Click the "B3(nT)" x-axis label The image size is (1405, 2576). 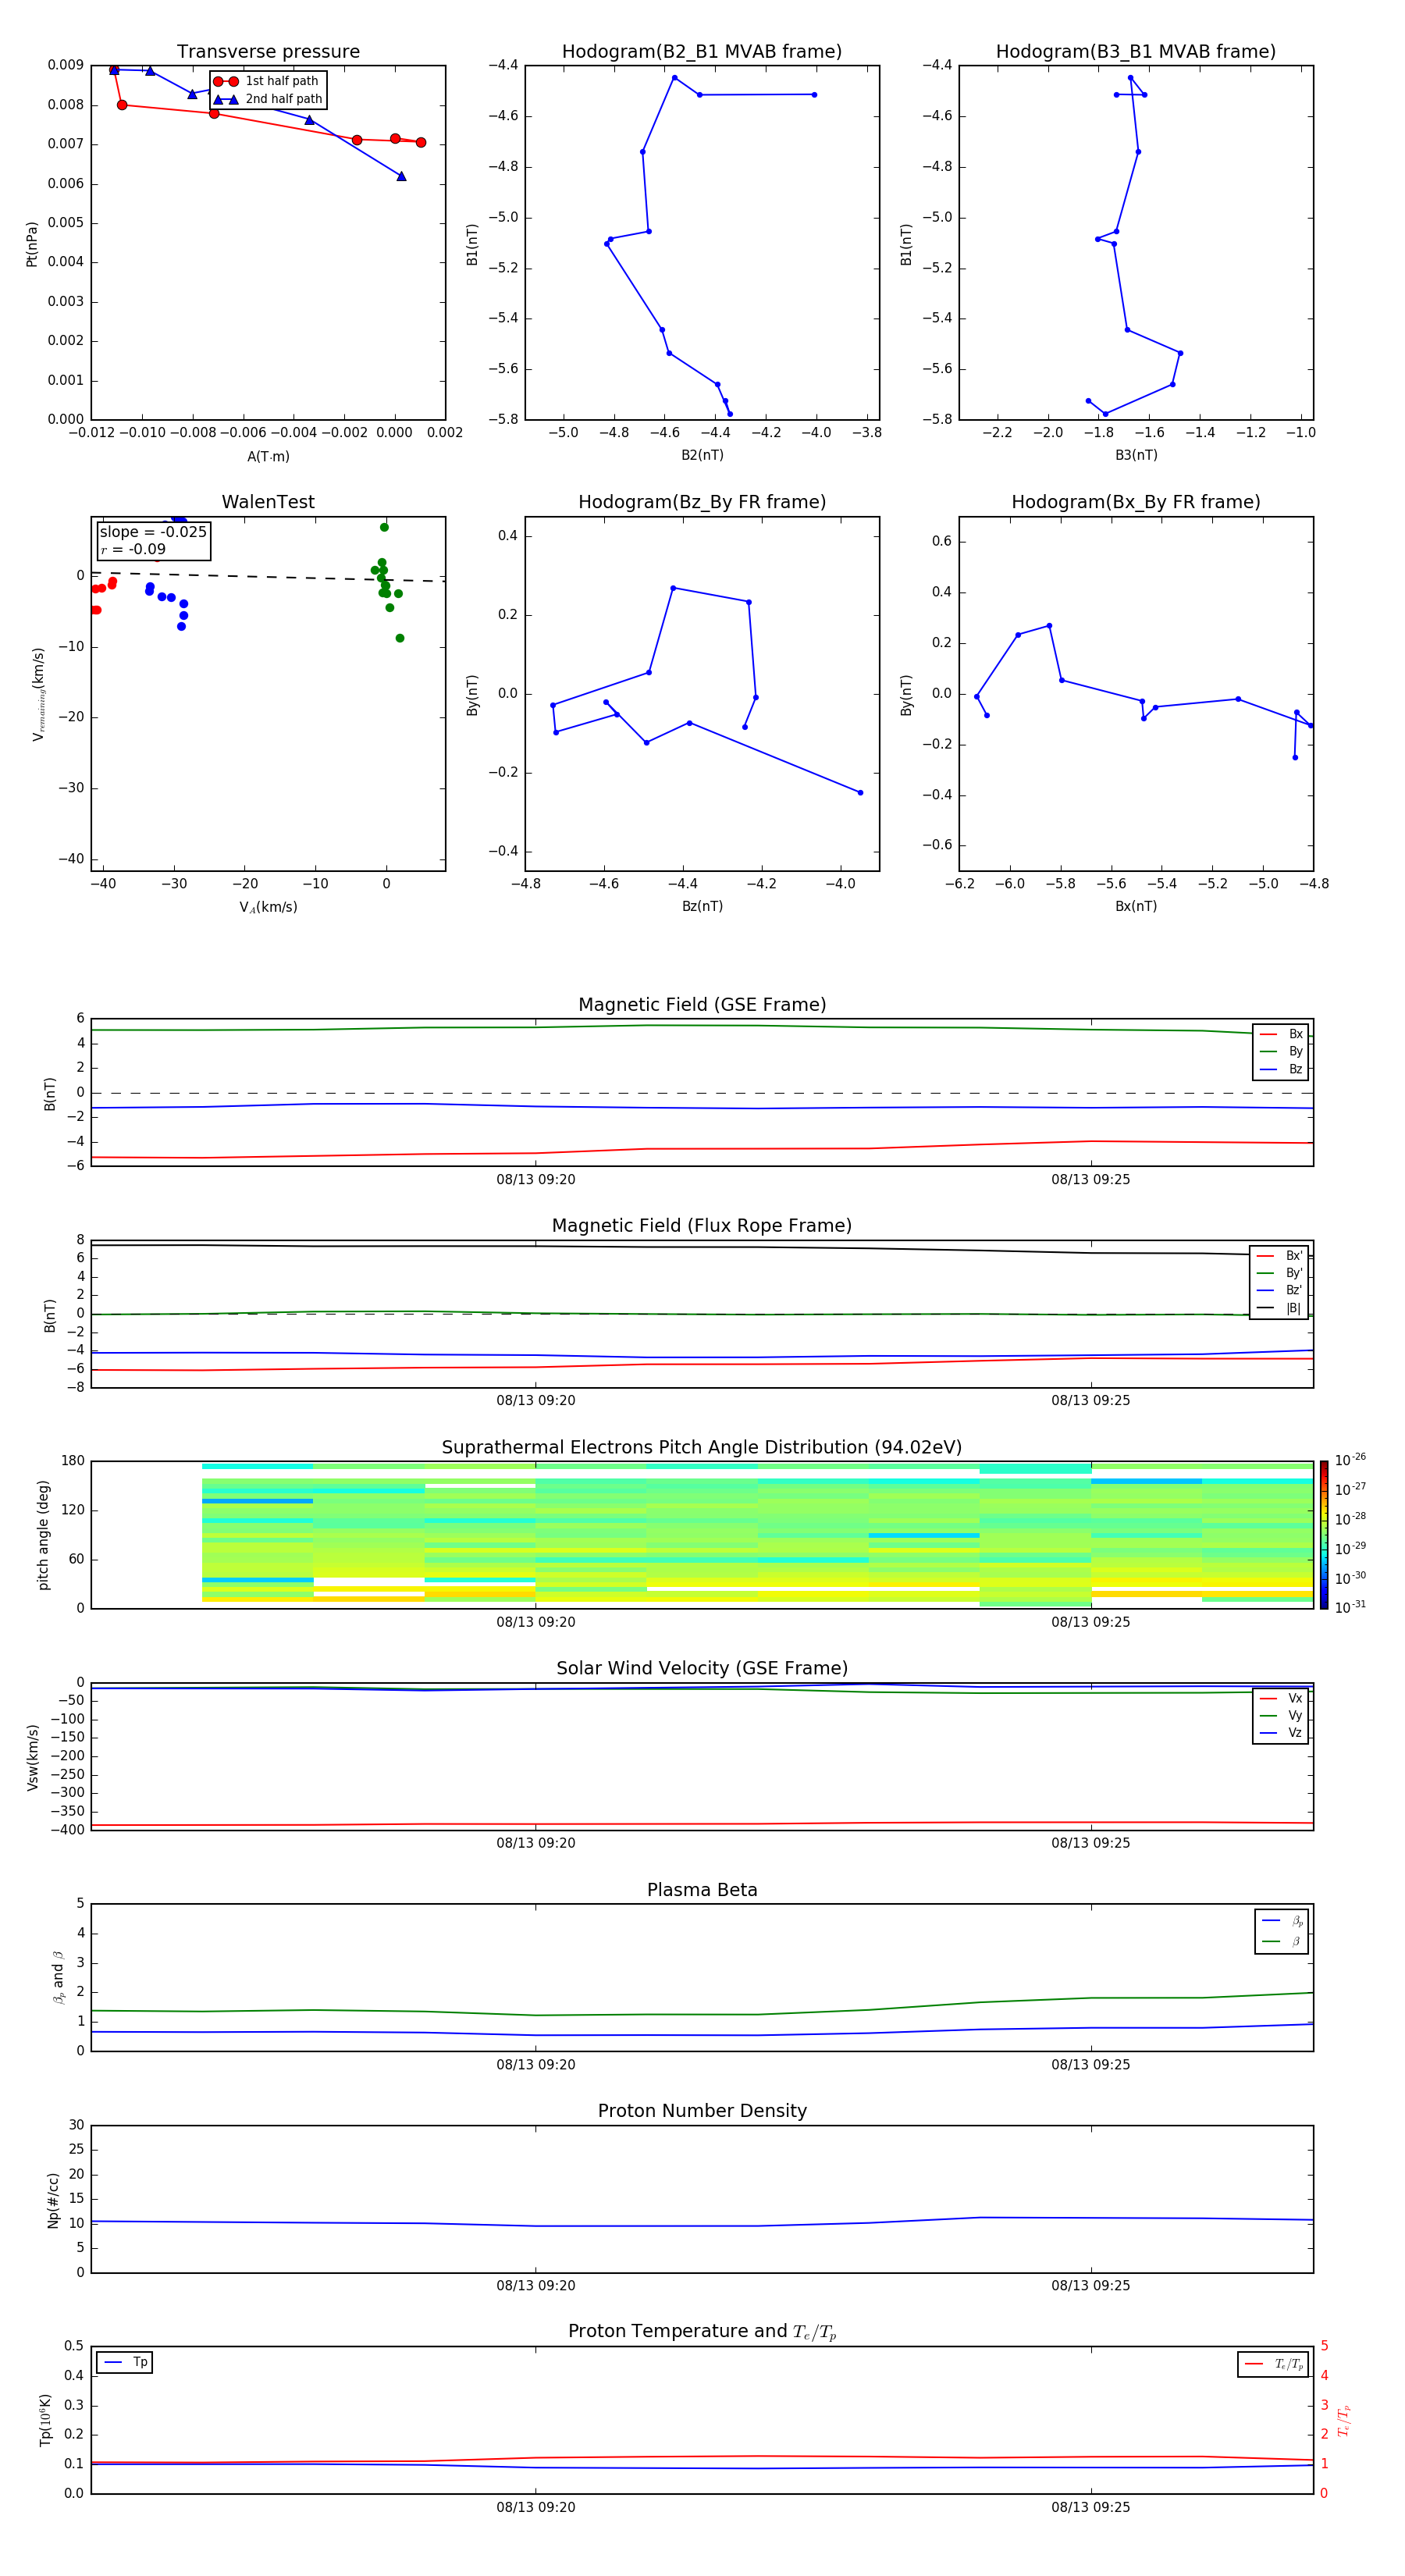pos(1136,455)
